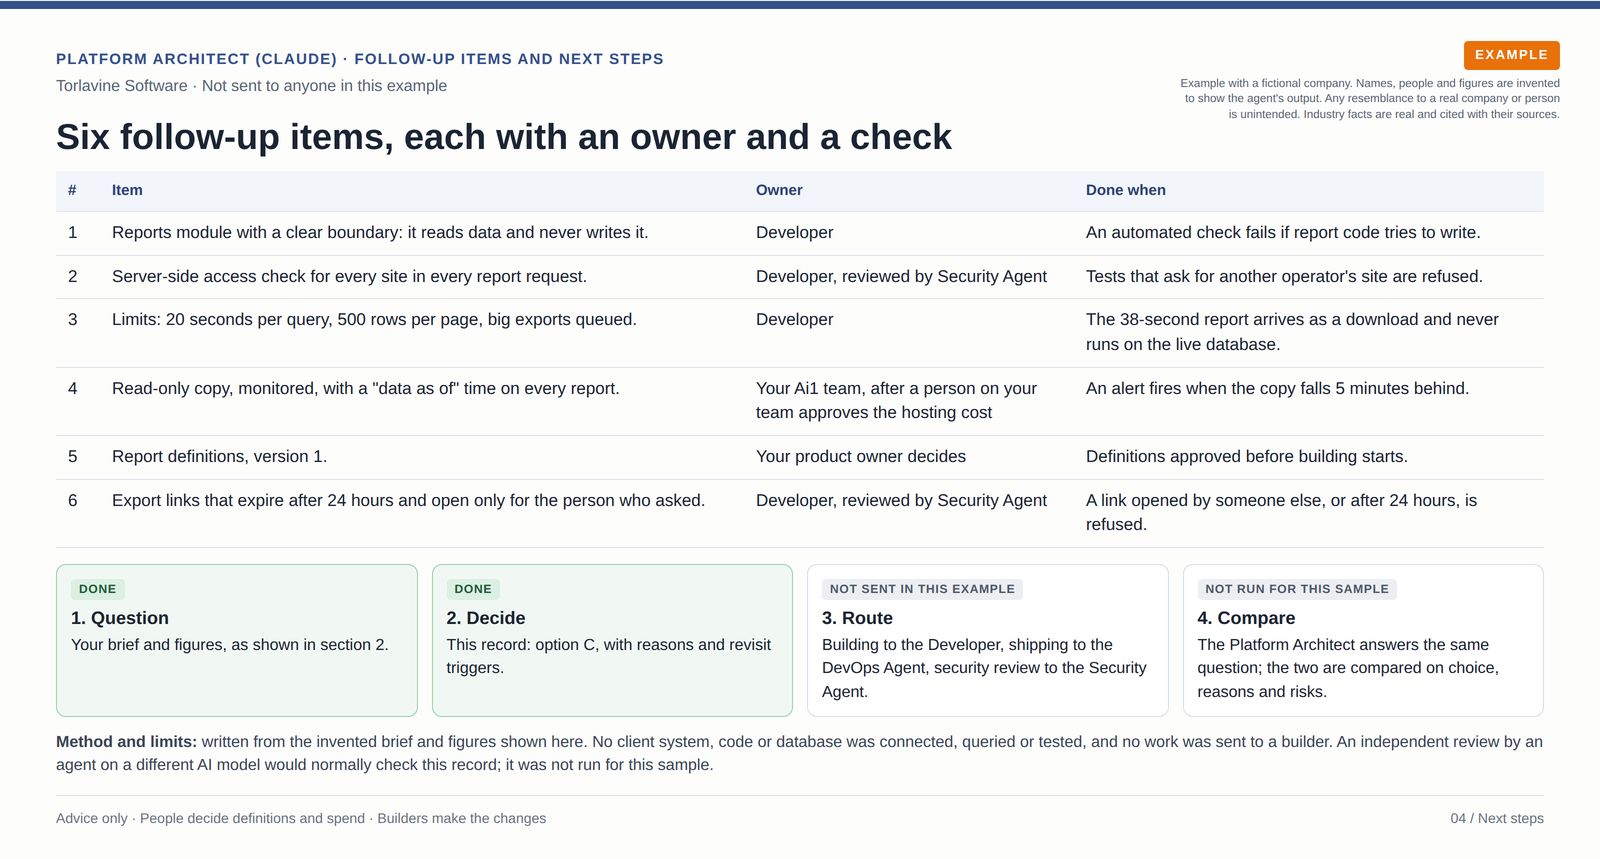
Task: Click the 'NOT SENT IN THIS EXAMPLE' badge
Action: pyautogui.click(x=922, y=589)
